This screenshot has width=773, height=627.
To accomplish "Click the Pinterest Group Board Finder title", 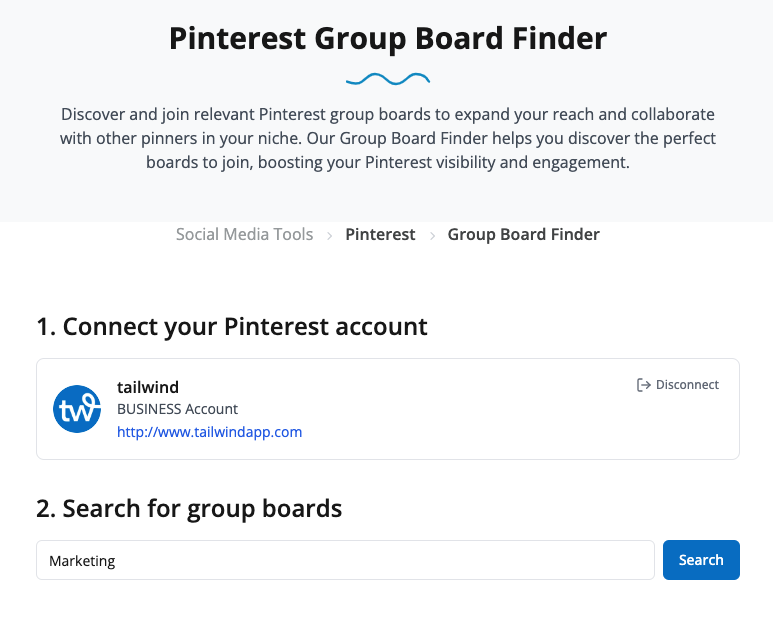I will [x=387, y=39].
